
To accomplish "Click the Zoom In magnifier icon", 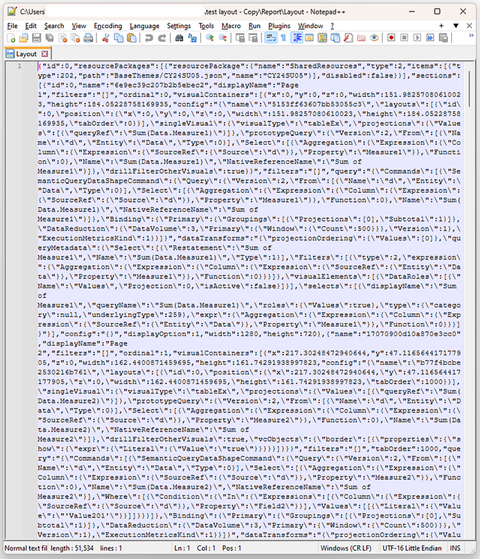I will pos(210,38).
